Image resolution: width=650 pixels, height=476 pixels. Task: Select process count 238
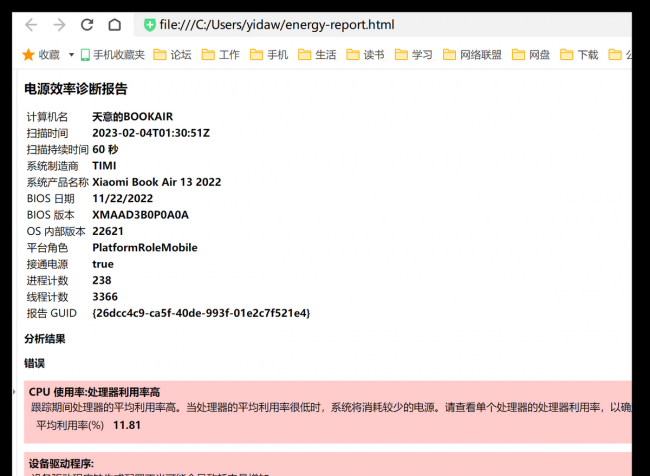click(102, 280)
